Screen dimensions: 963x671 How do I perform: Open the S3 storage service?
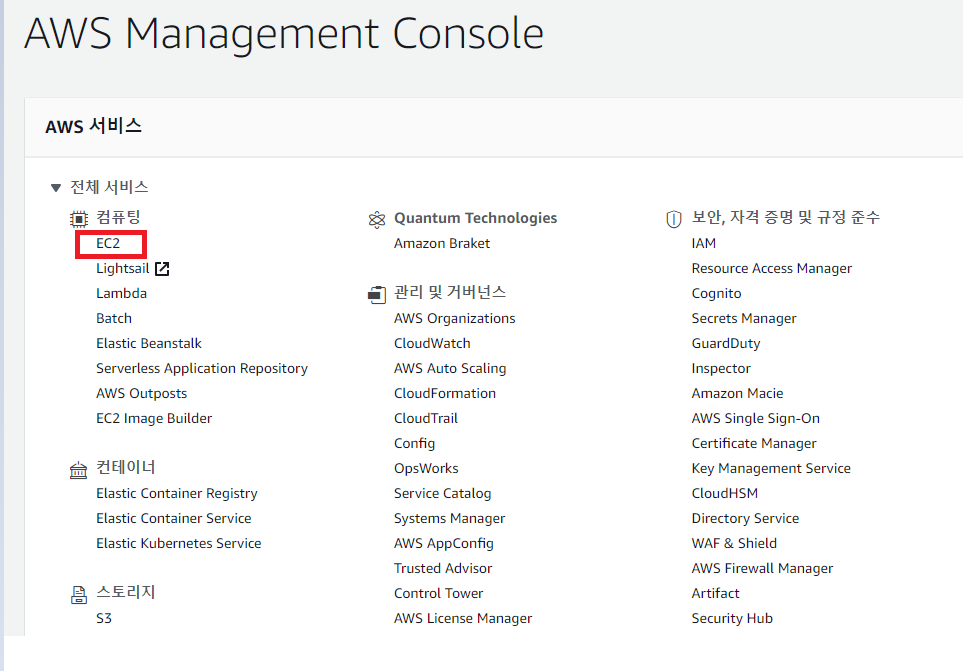pyautogui.click(x=104, y=619)
